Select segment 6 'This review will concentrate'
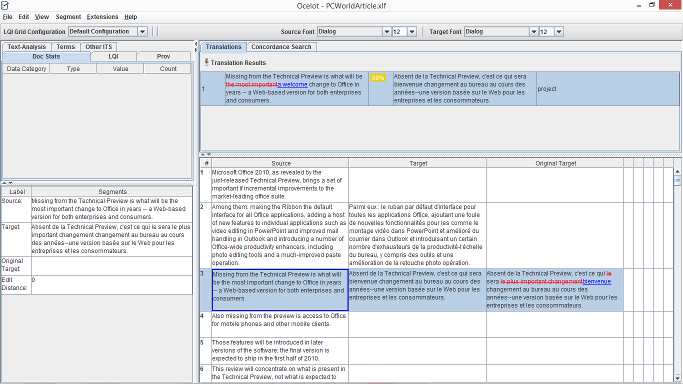This screenshot has height=384, width=683. [280, 373]
